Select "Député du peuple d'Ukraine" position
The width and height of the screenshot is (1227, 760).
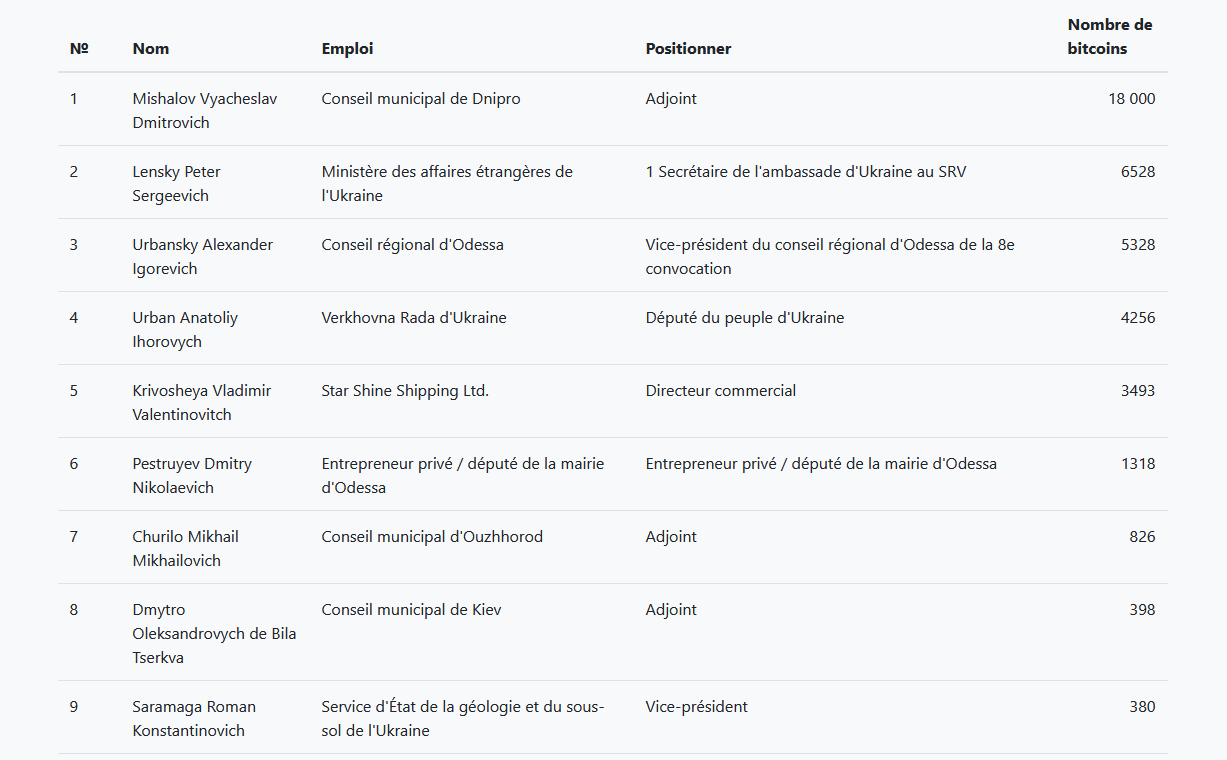[745, 317]
